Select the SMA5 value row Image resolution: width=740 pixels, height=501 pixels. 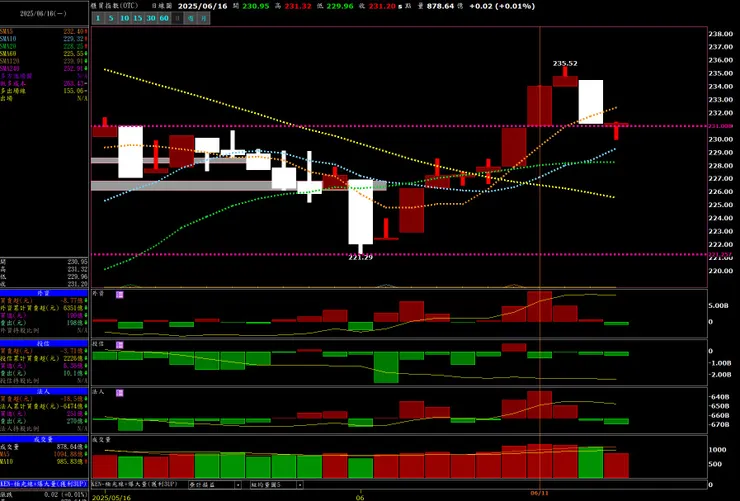(44, 32)
